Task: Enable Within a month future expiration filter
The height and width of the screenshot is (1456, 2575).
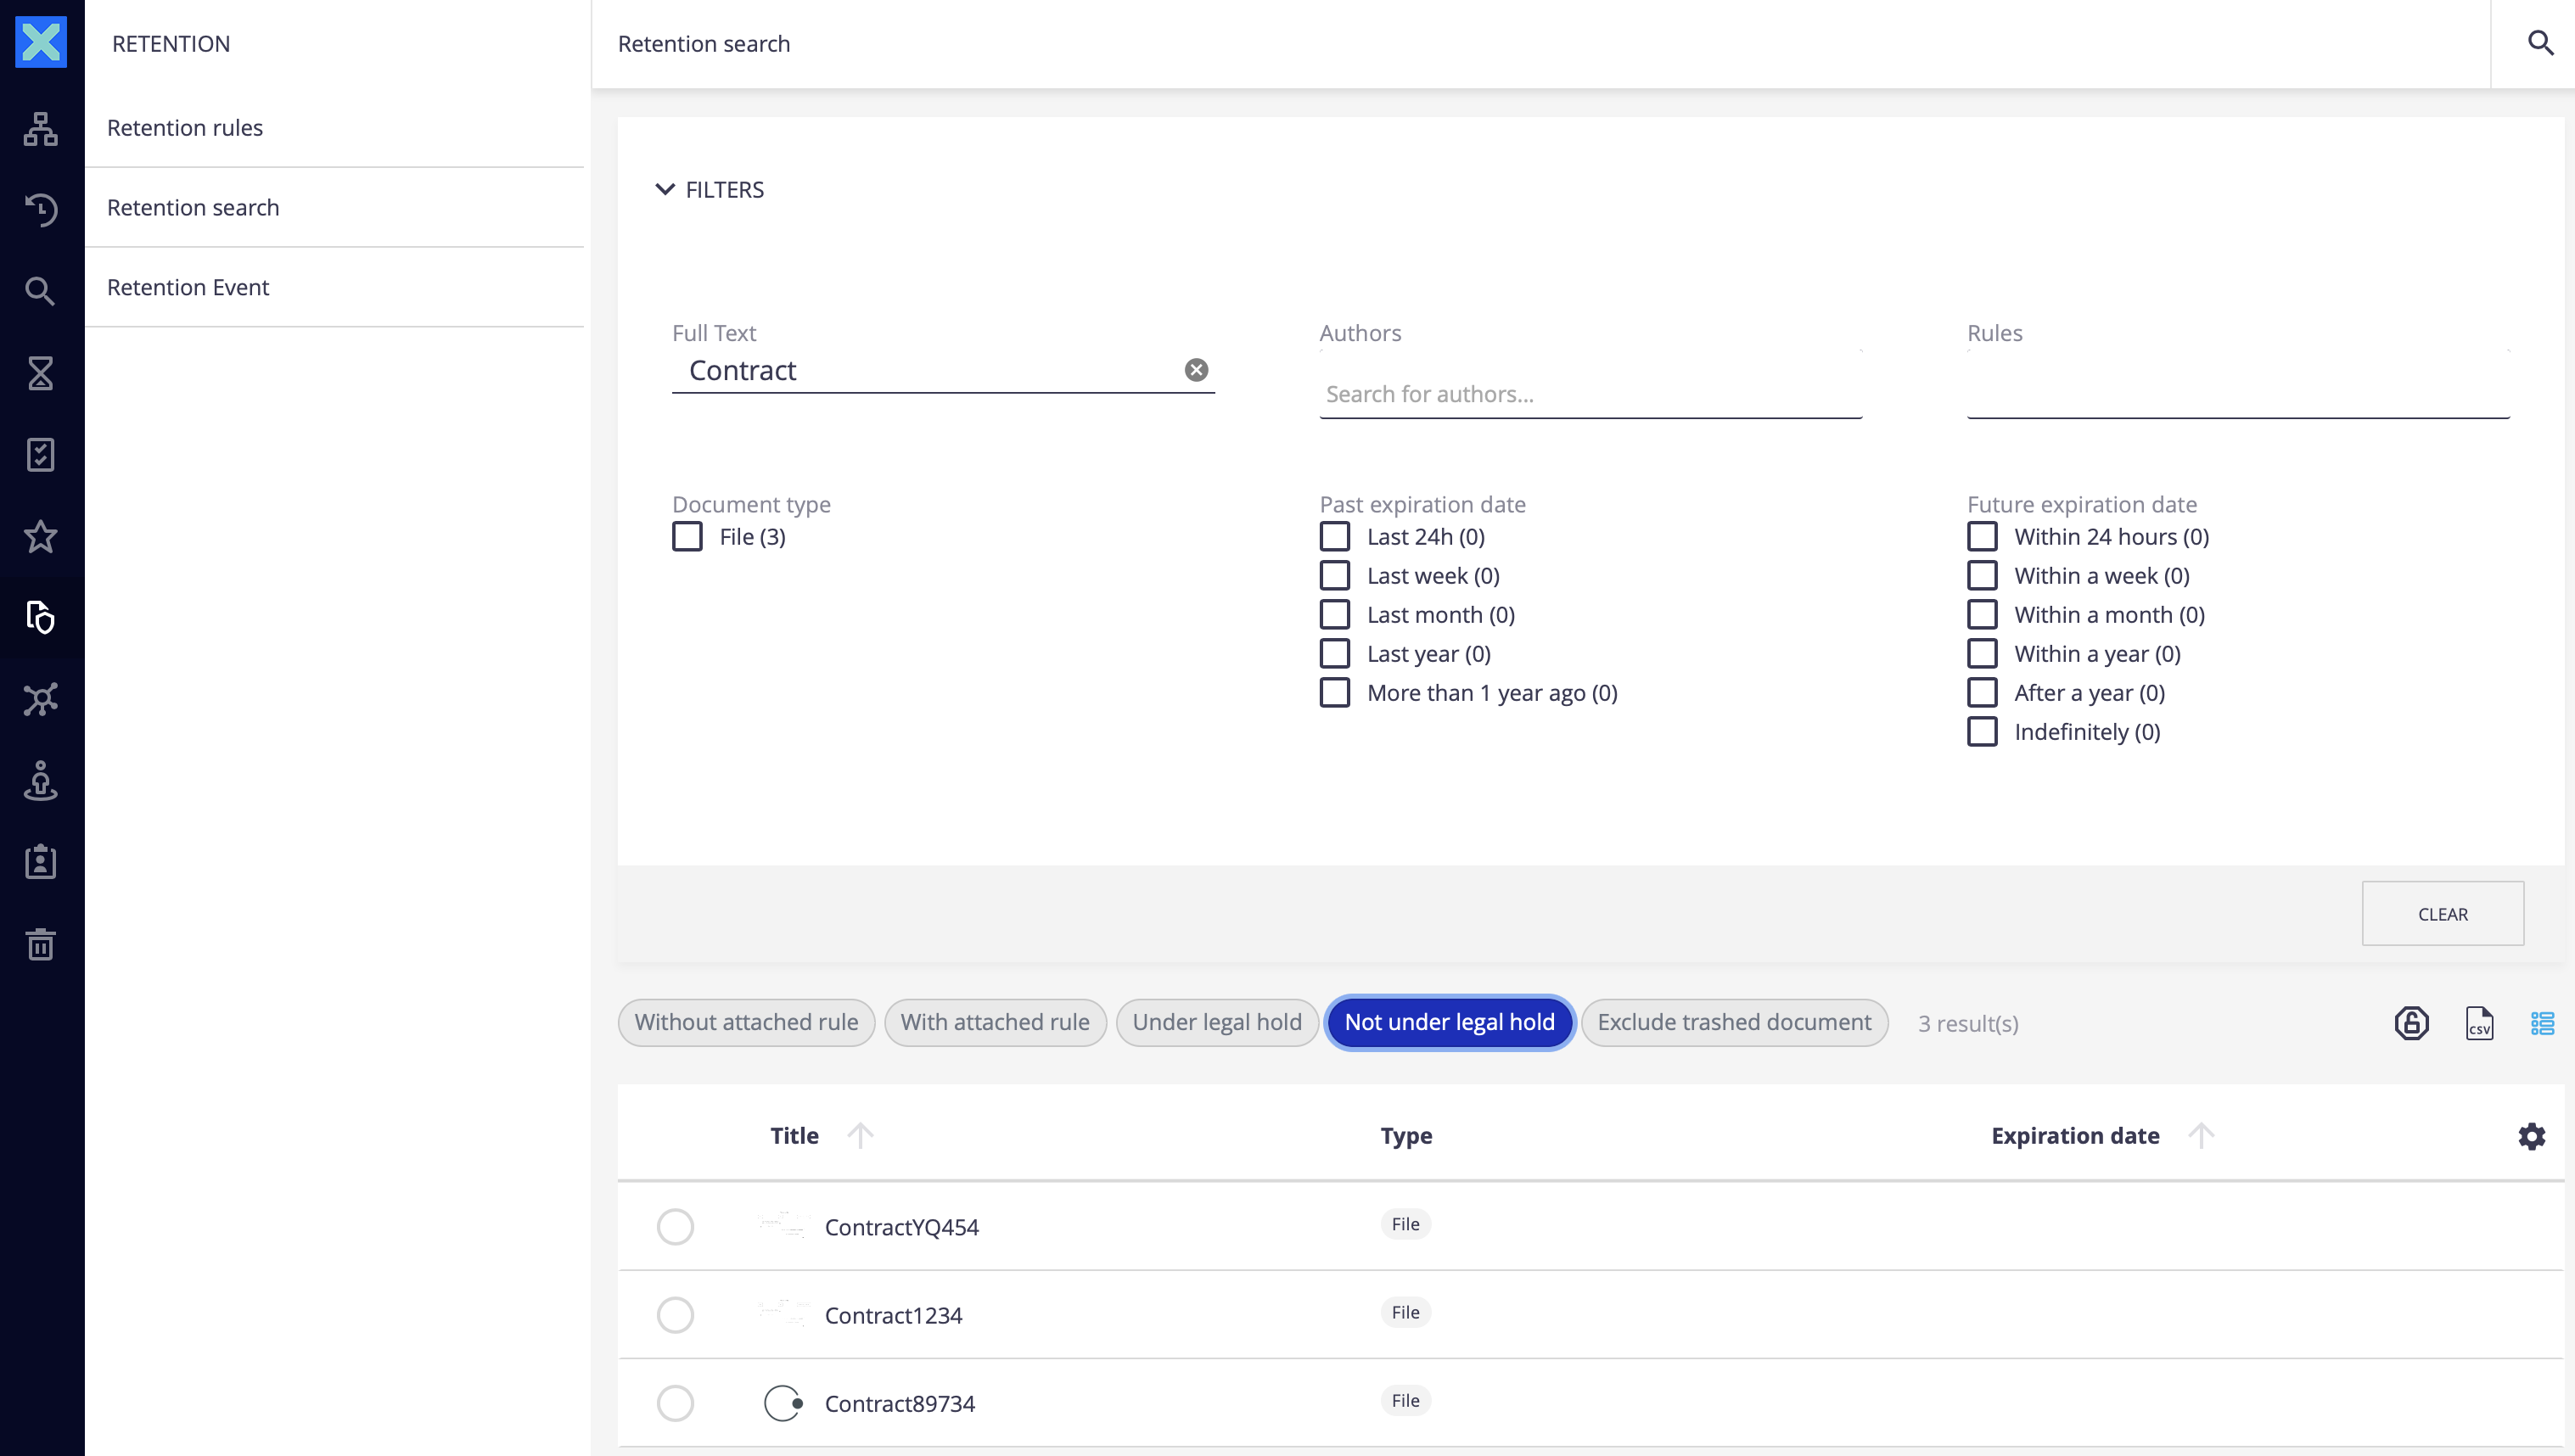Action: [1981, 614]
